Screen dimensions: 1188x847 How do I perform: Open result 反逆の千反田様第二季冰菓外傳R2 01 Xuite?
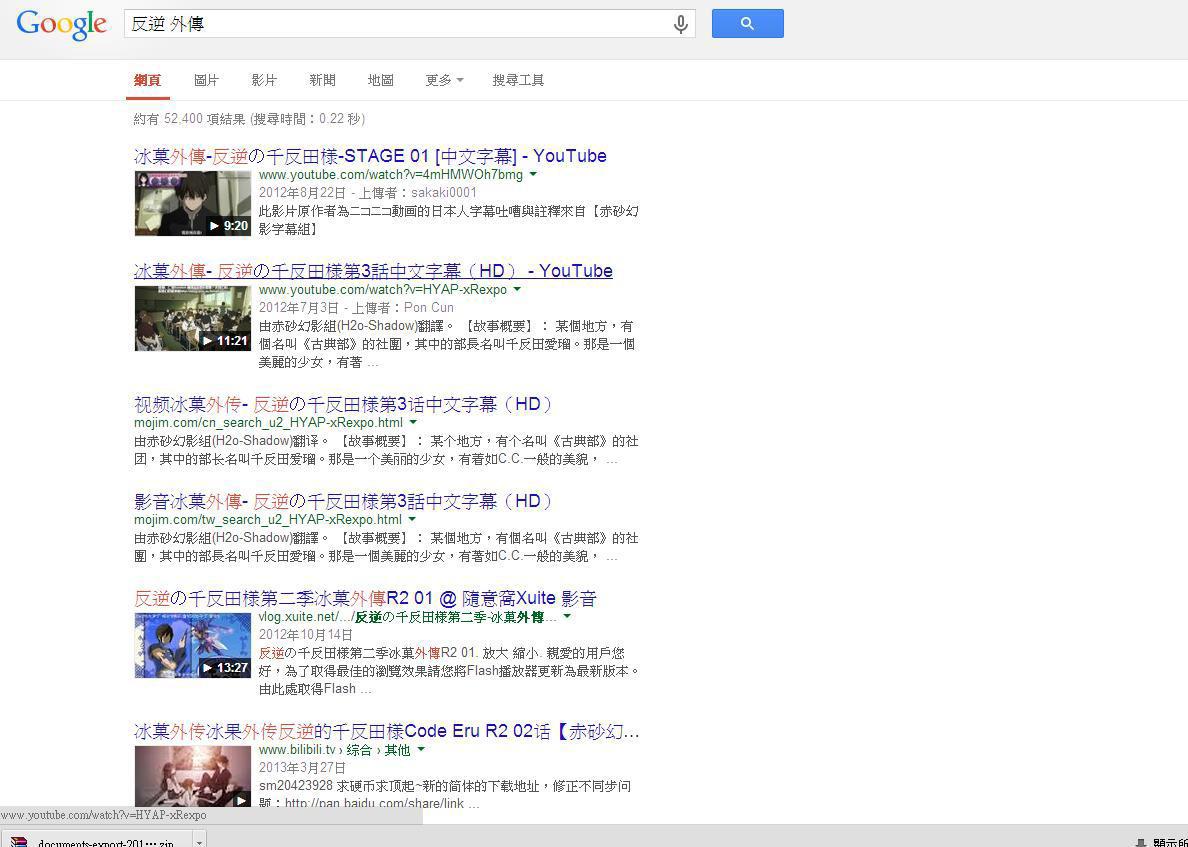point(365,599)
